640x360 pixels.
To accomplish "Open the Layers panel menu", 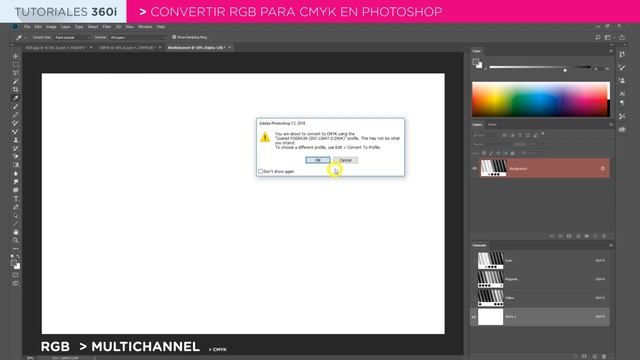I will (x=611, y=124).
